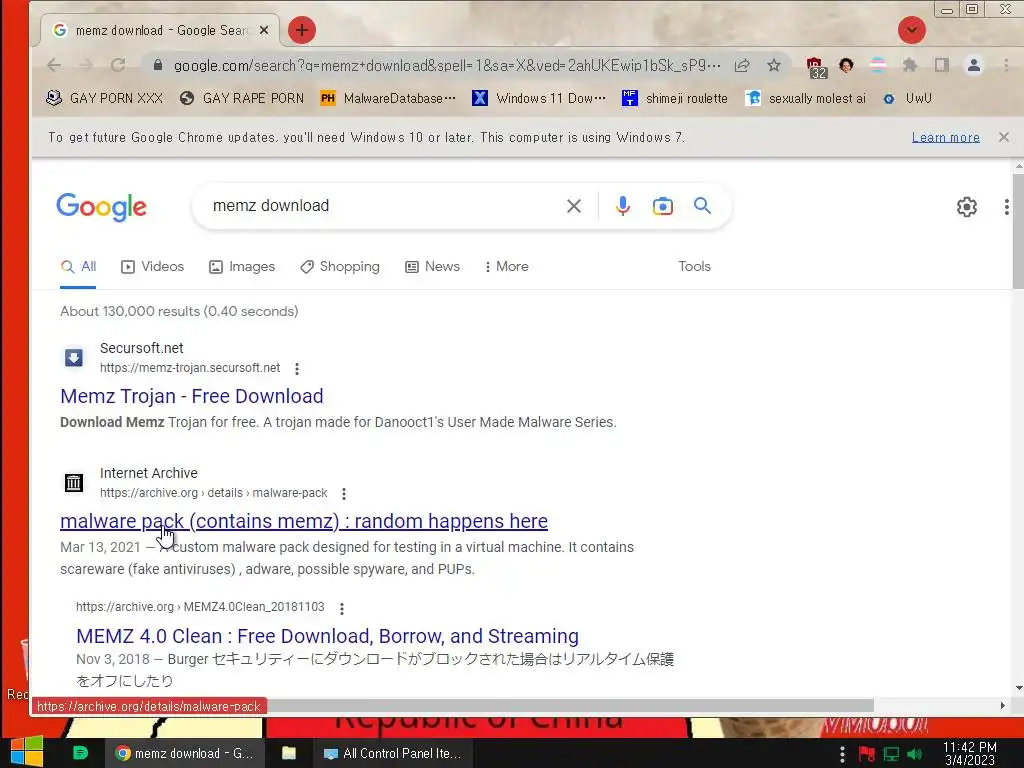Open the Chrome profile avatar
Screen dimensions: 1024x768
pos(974,65)
